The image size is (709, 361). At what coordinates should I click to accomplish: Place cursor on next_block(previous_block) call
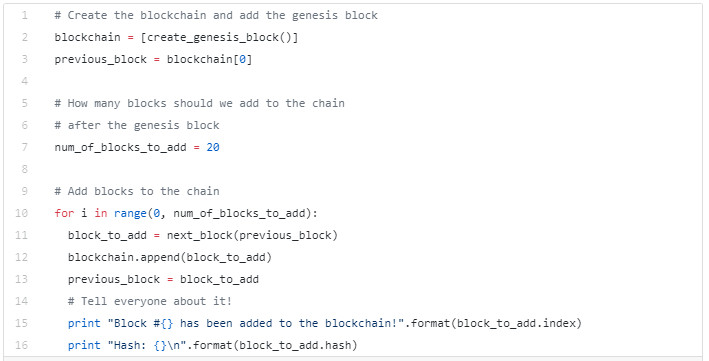pos(252,235)
